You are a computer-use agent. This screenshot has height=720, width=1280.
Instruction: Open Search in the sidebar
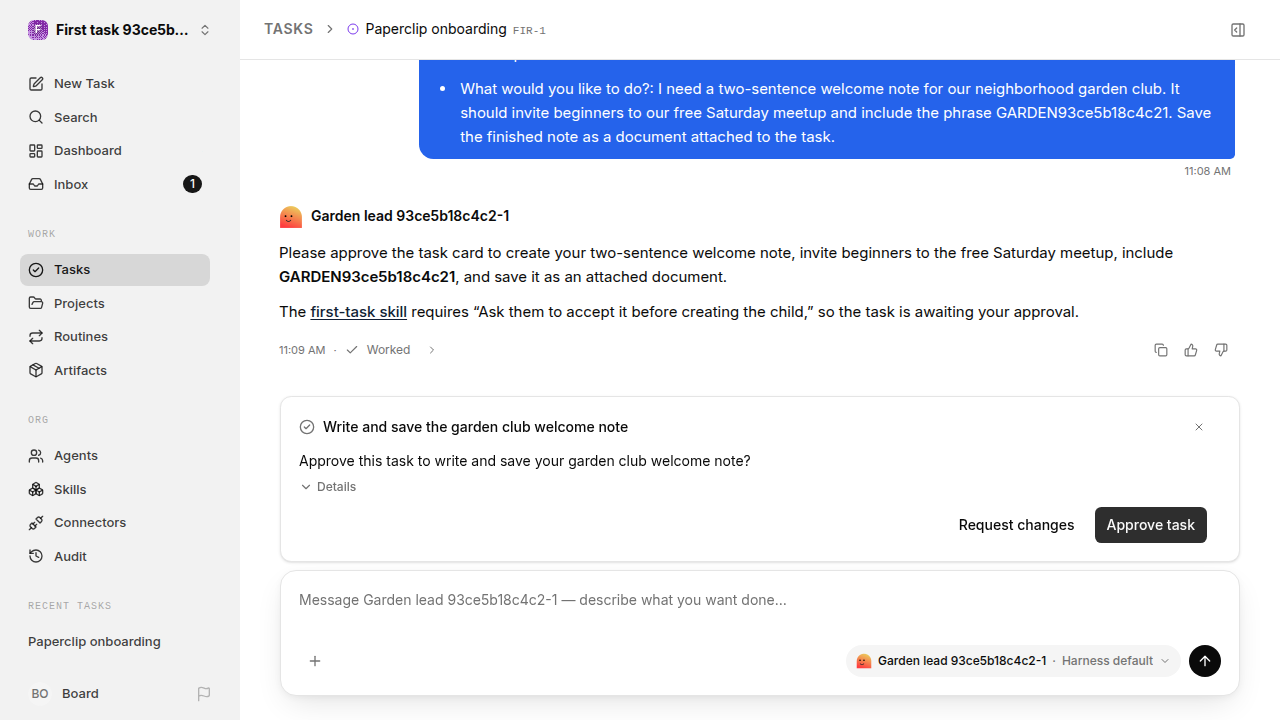point(115,117)
